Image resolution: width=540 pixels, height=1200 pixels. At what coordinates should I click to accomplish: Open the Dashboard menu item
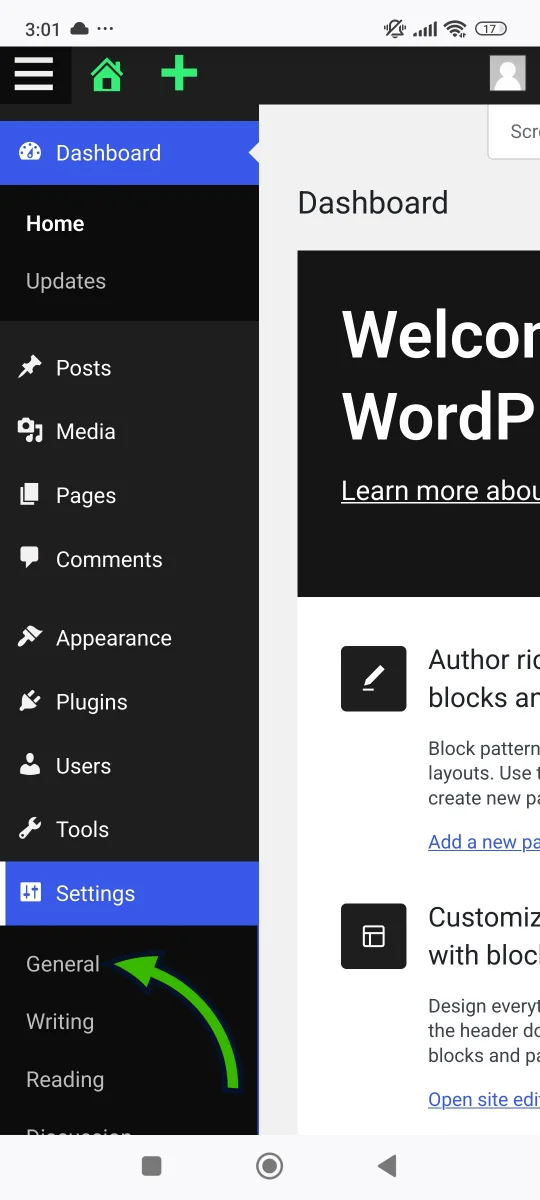[129, 153]
